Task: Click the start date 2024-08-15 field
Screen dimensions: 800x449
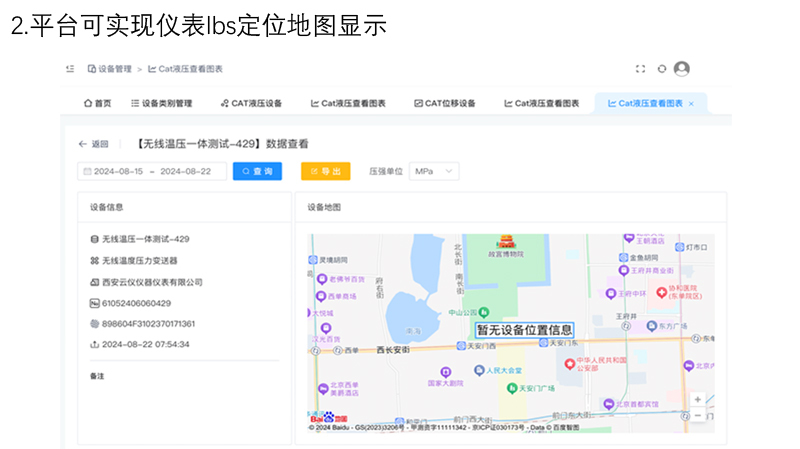Action: click(120, 171)
